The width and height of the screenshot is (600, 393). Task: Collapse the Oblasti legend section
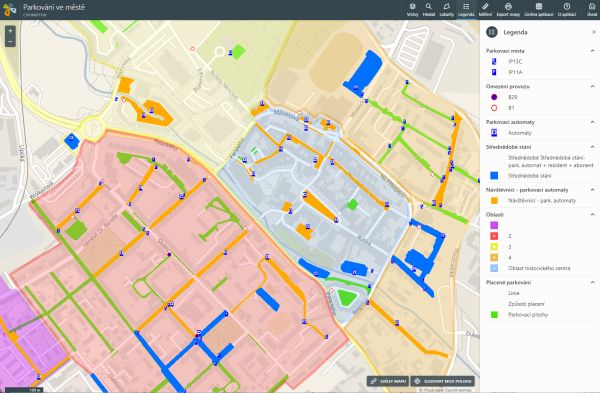point(592,215)
